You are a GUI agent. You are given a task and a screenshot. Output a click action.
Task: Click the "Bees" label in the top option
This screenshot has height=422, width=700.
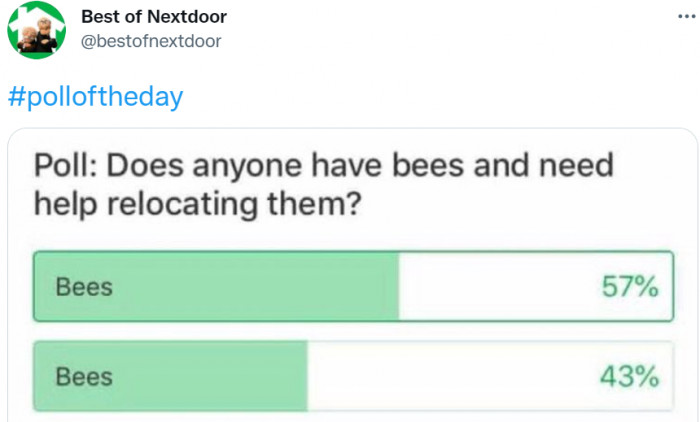(84, 287)
